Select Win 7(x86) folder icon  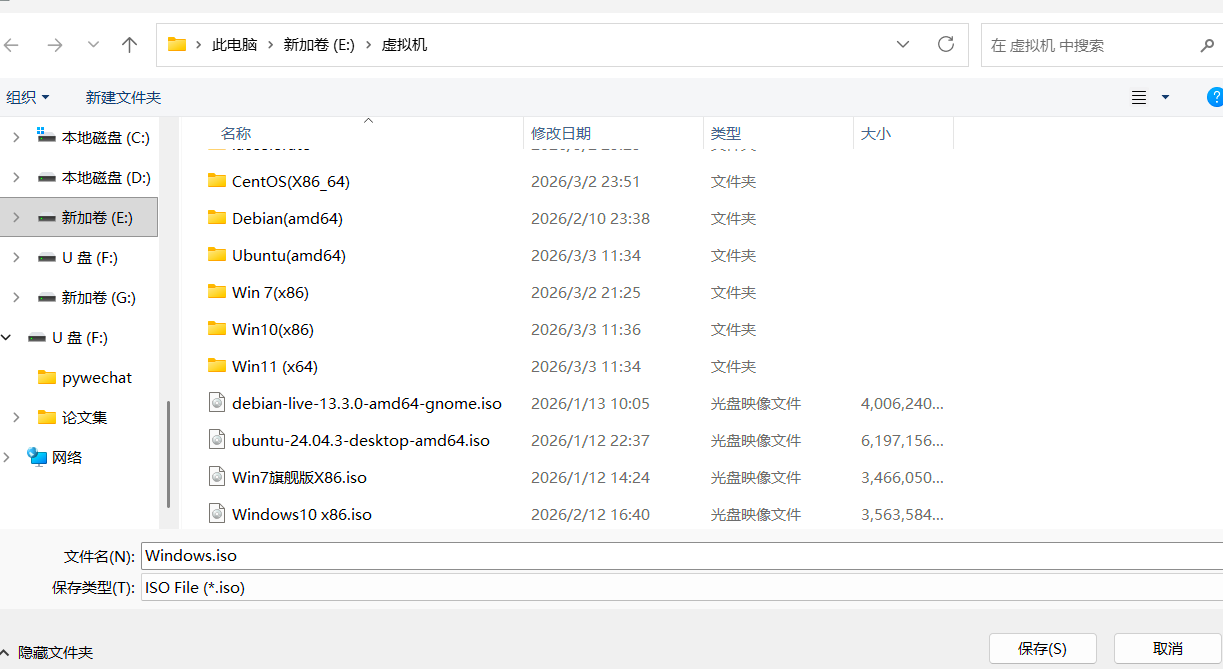[x=217, y=292]
